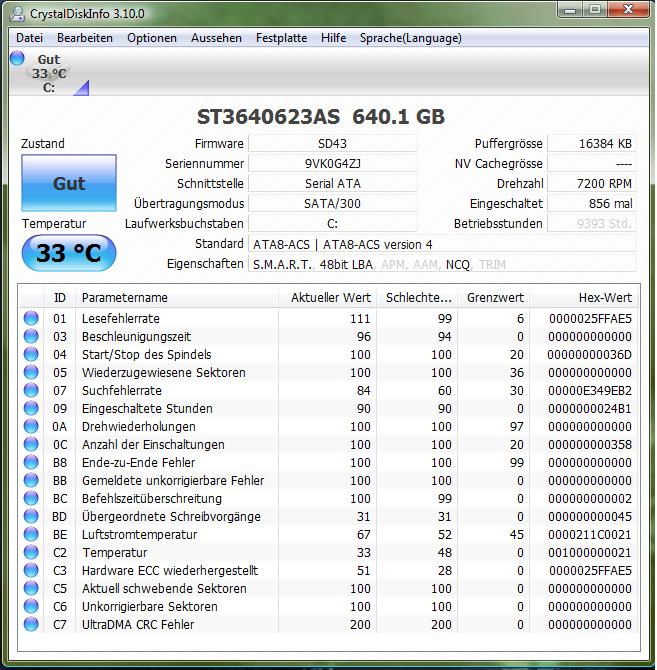Open the Optionen menu
Viewport: 657px width, 670px height.
[x=152, y=38]
